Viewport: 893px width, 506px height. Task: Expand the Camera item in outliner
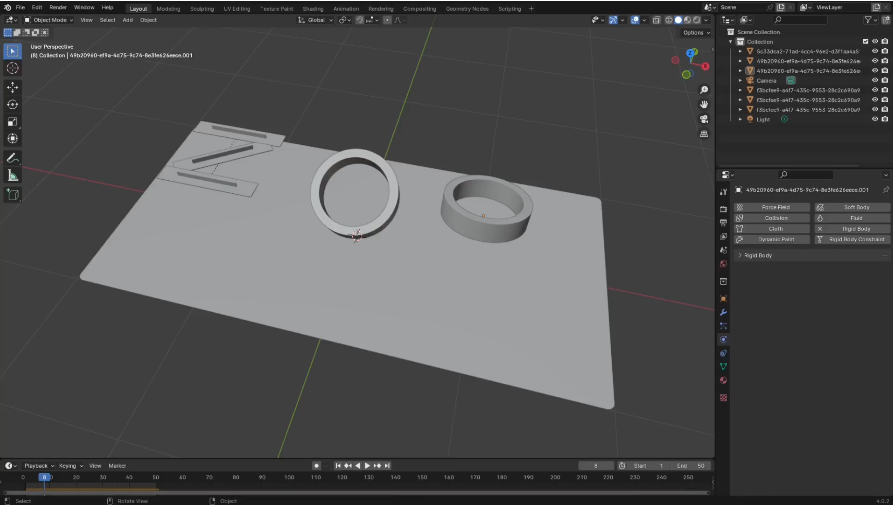[740, 80]
